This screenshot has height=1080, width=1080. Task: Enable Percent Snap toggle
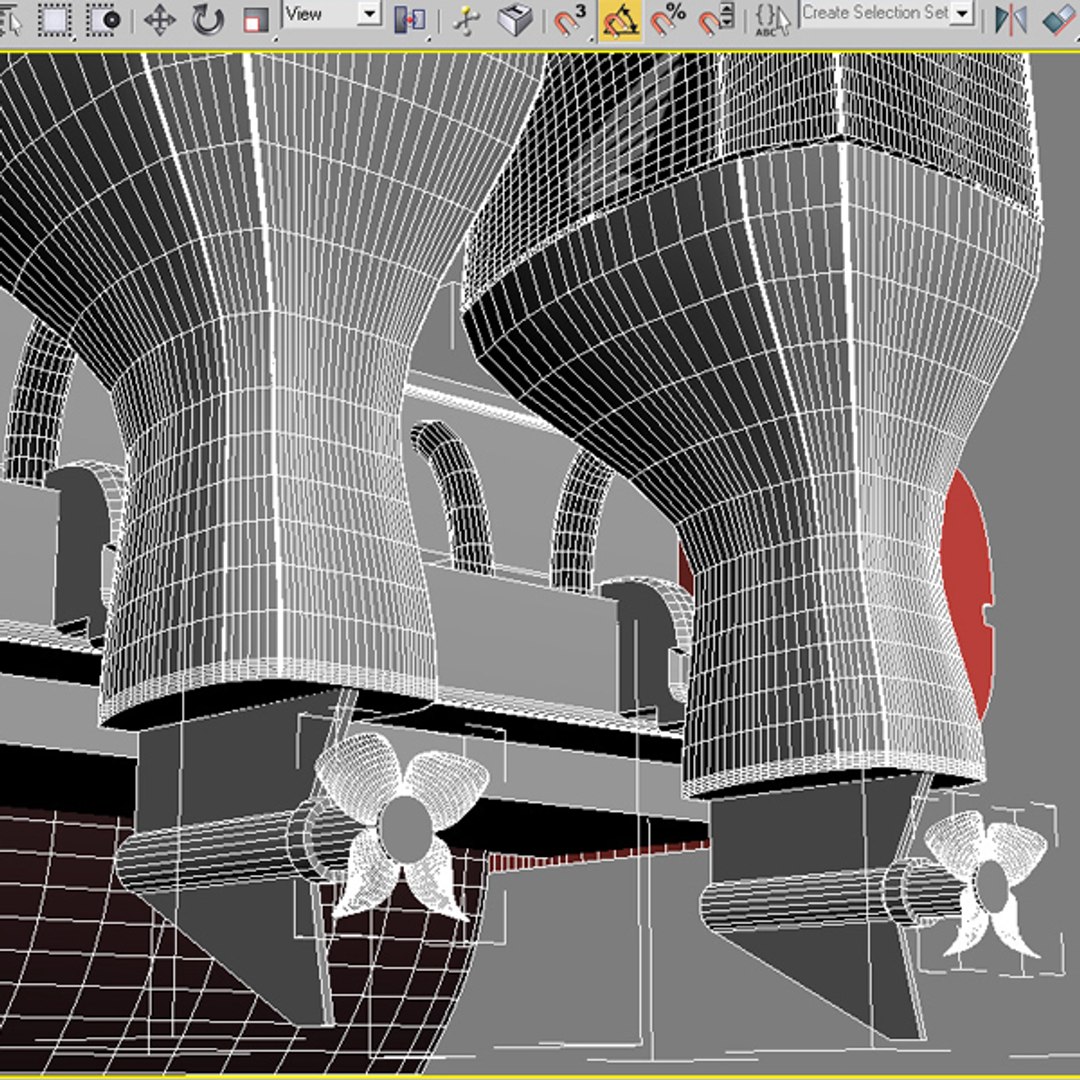668,19
